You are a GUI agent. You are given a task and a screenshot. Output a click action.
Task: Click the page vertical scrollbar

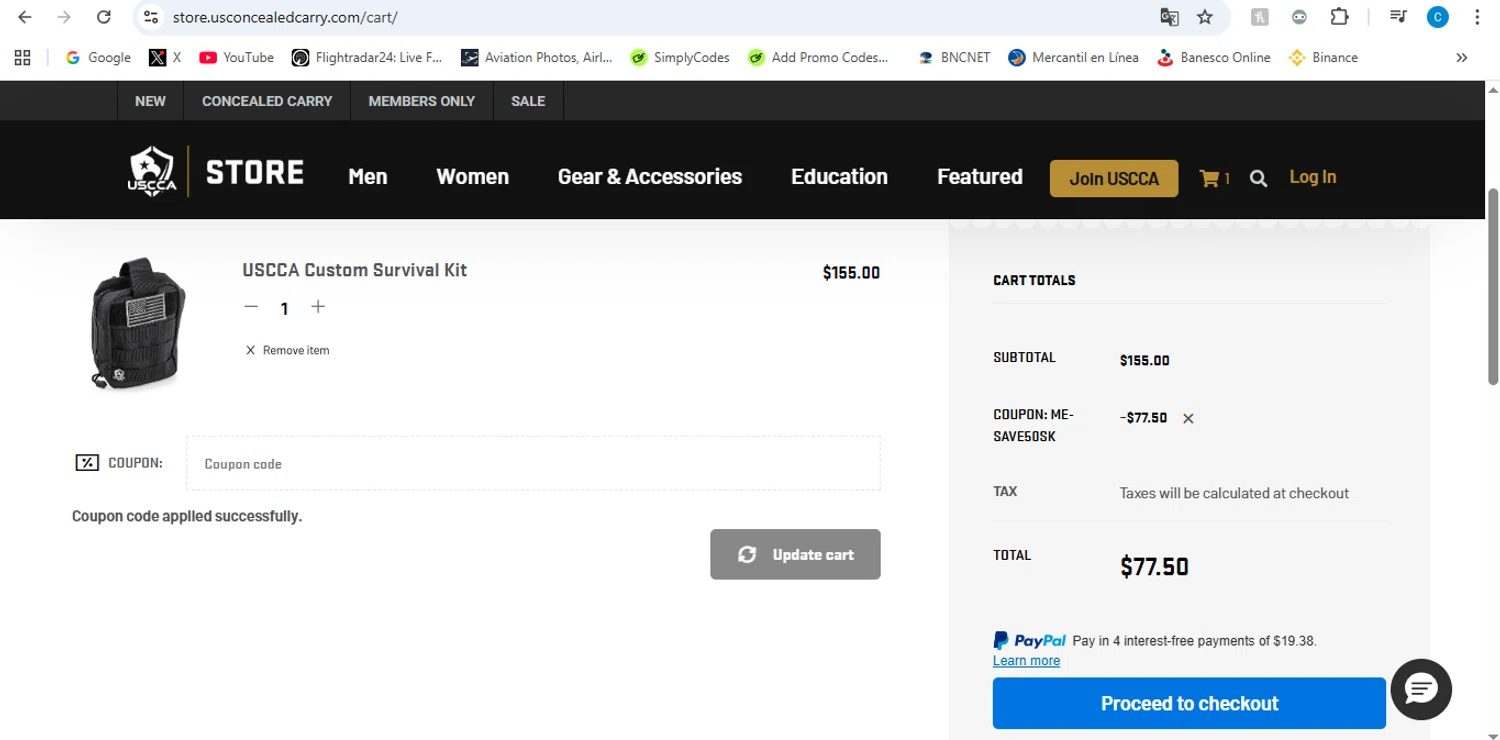(1493, 285)
